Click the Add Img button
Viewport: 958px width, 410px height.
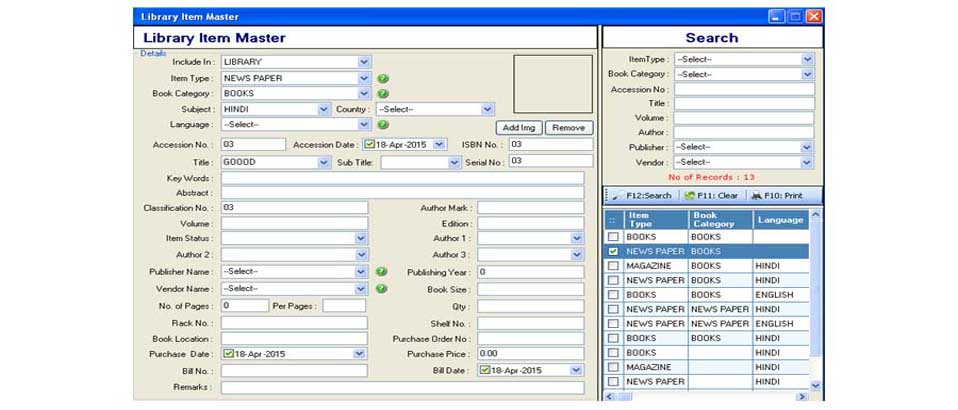[519, 128]
